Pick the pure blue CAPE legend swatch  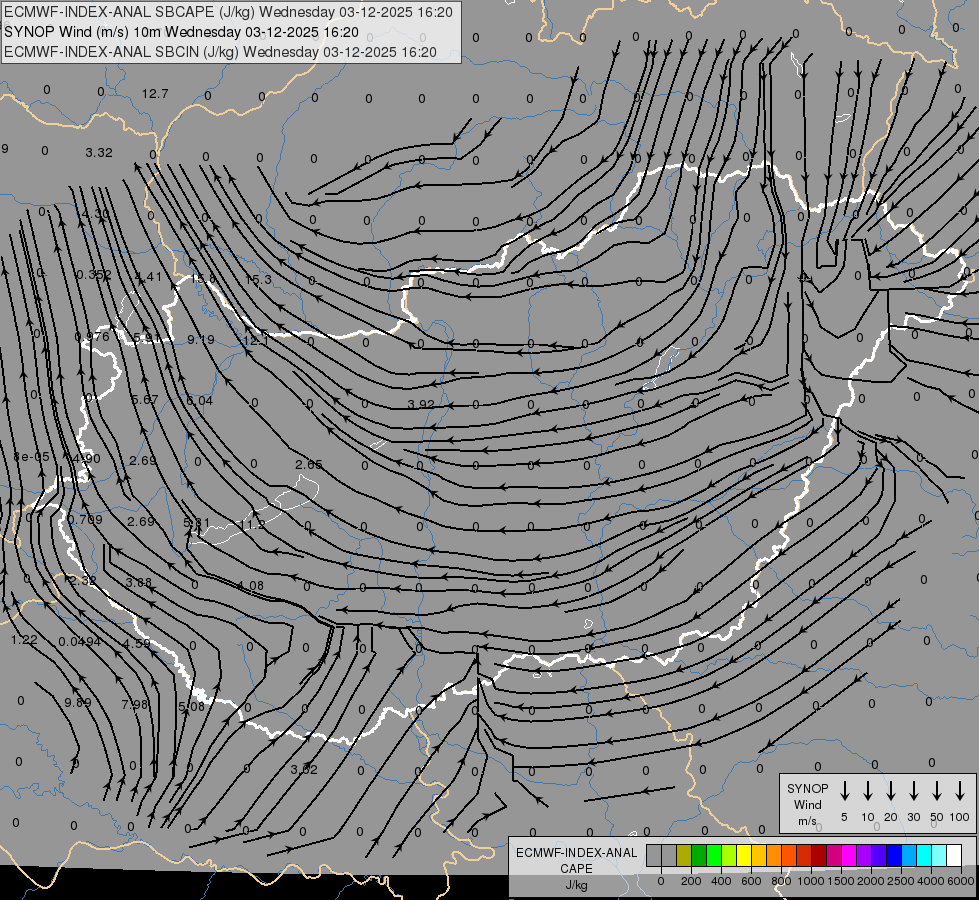tap(893, 855)
